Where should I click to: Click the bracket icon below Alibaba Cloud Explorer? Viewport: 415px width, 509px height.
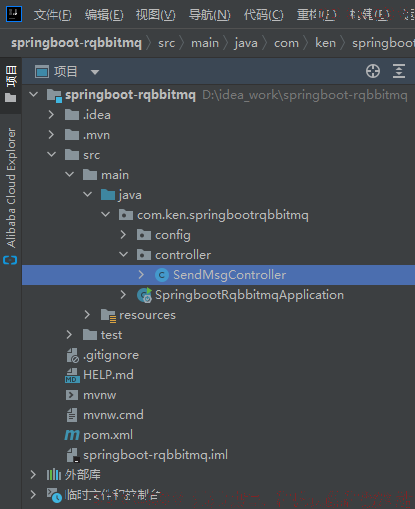[x=10, y=260]
